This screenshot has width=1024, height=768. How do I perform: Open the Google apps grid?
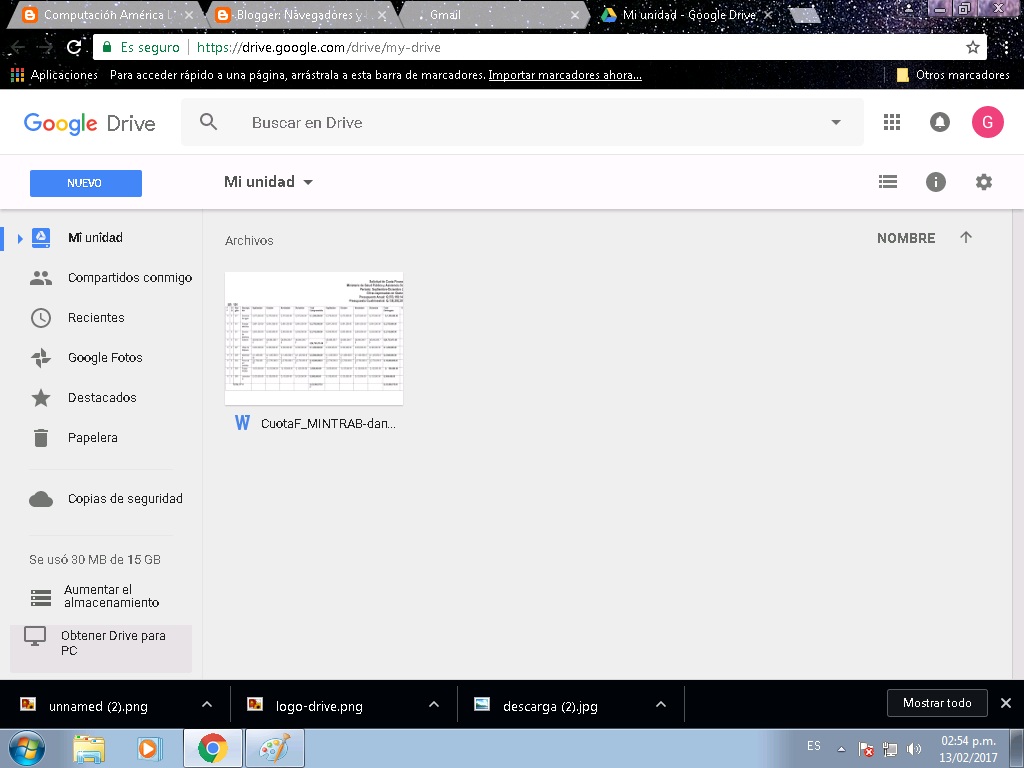[x=891, y=121]
